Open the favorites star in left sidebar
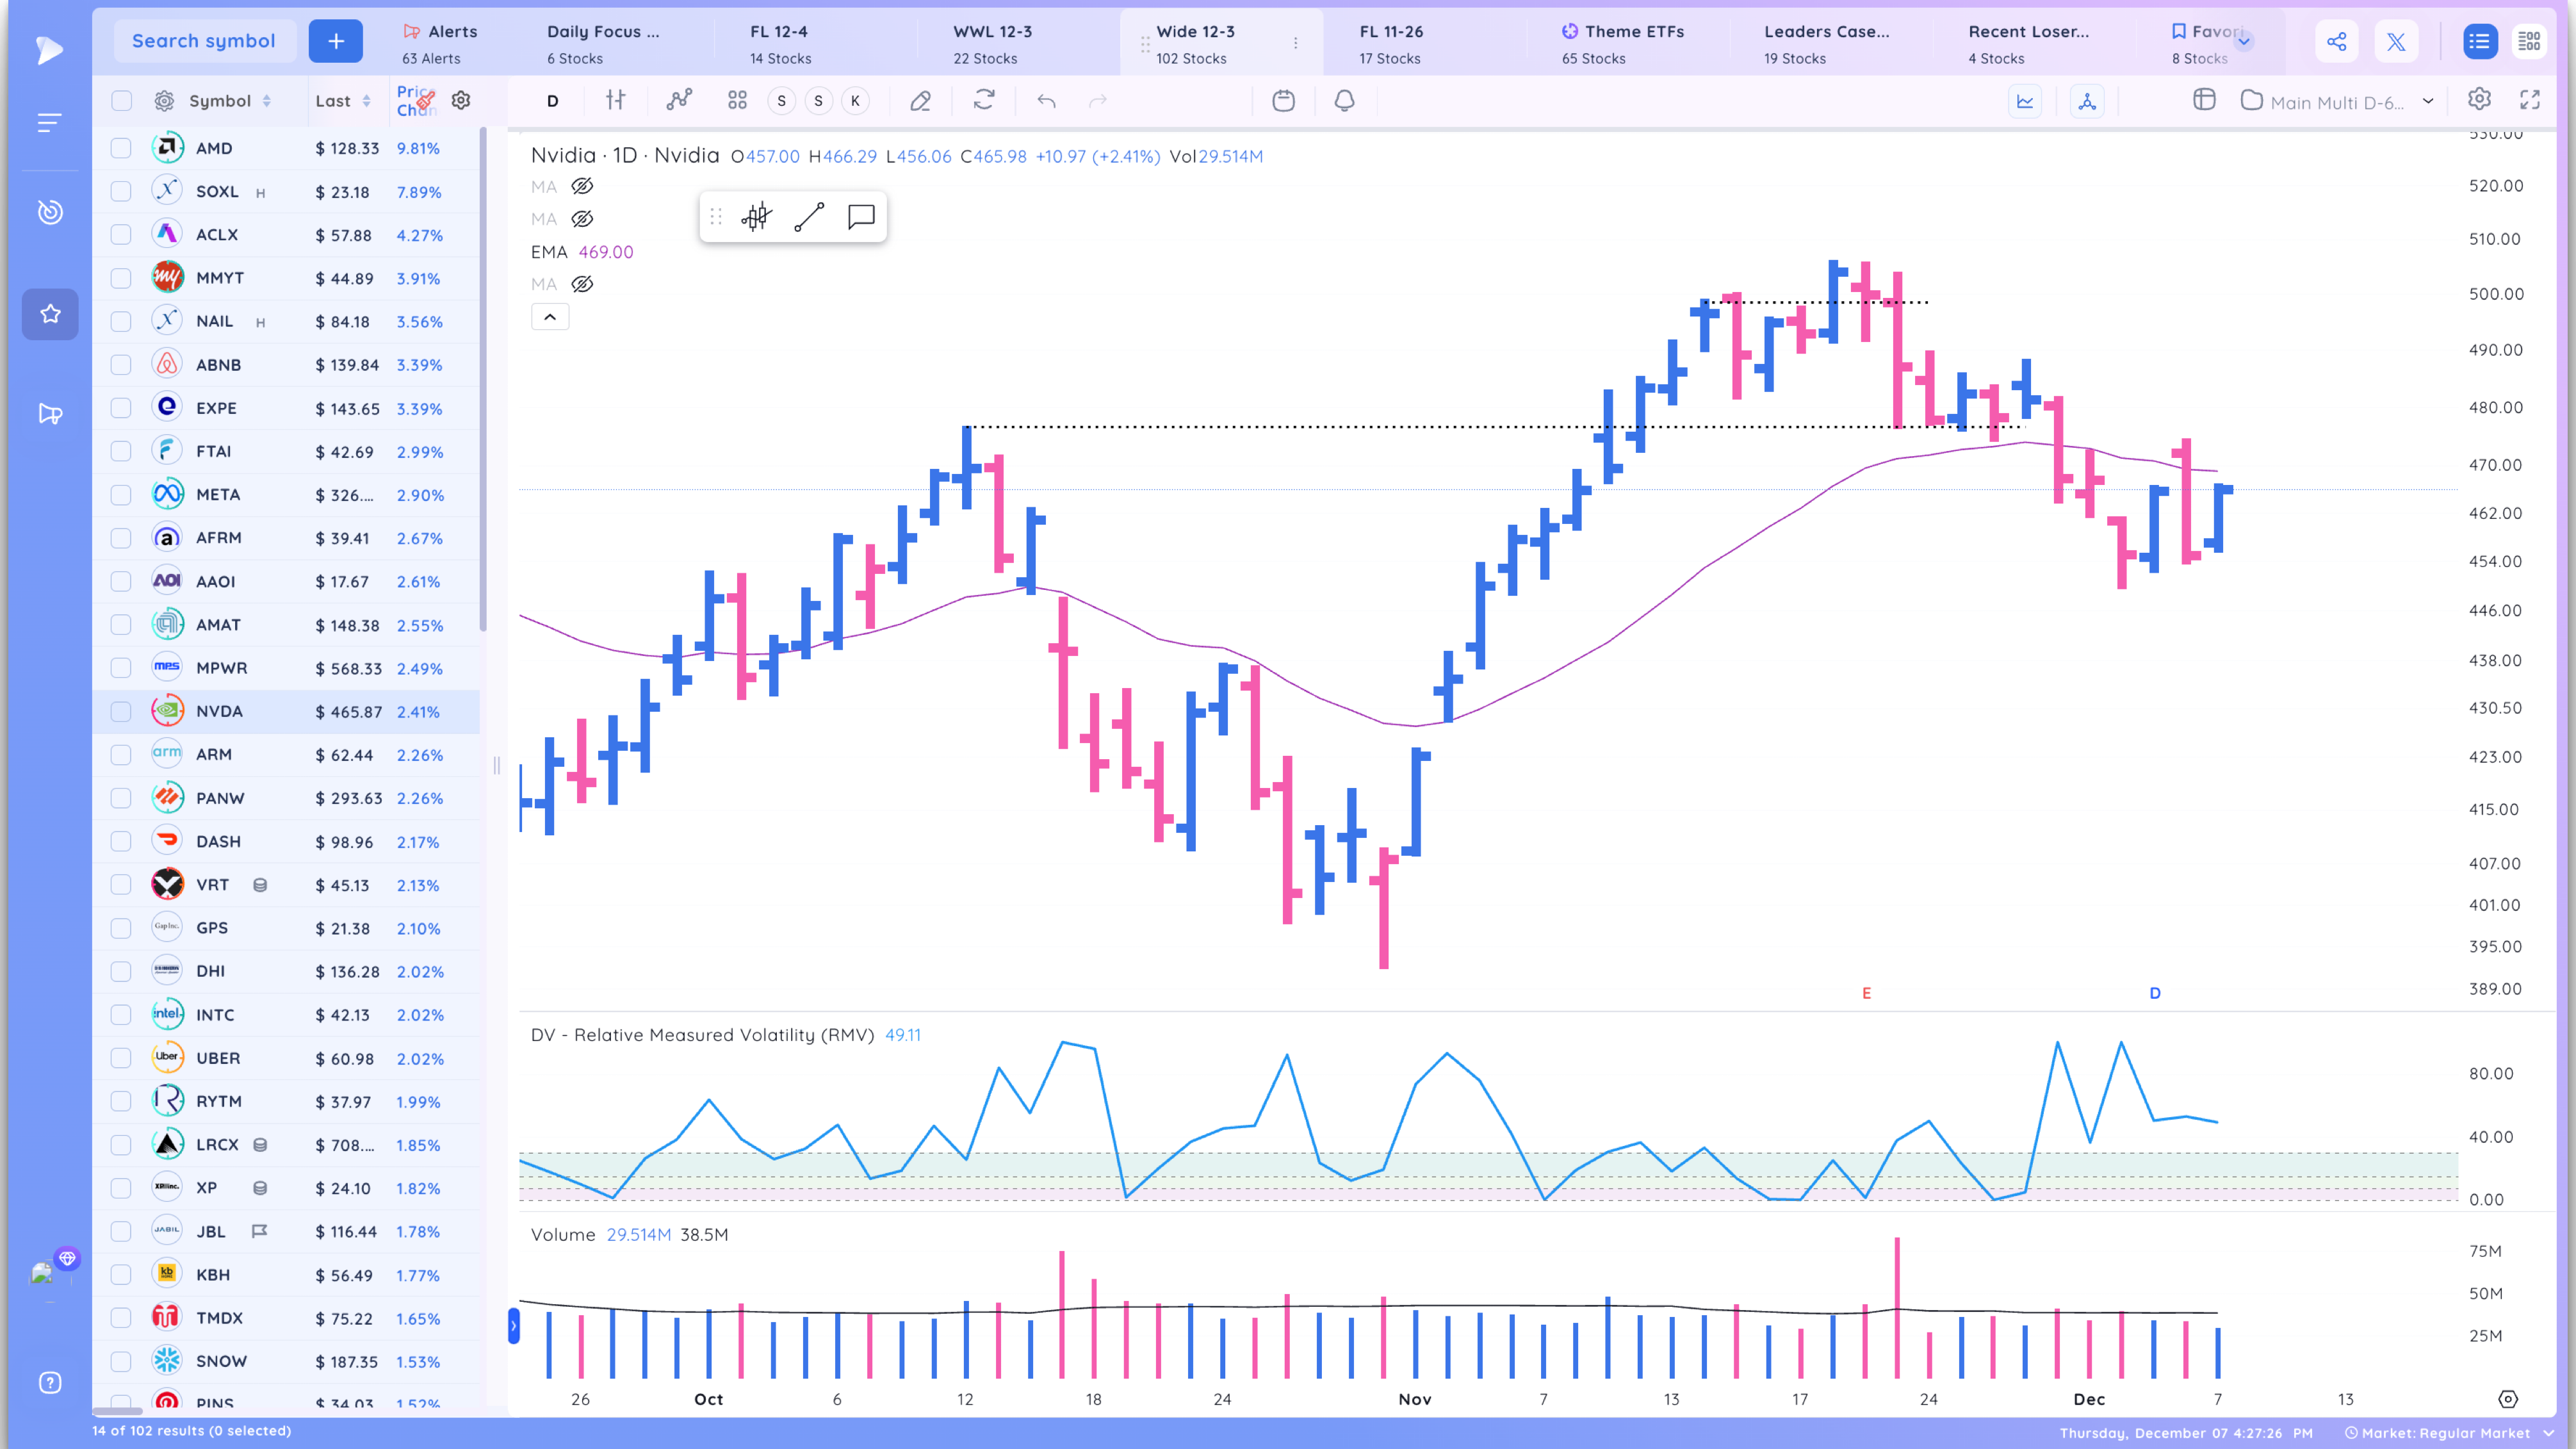This screenshot has height=1449, width=2576. point(50,314)
